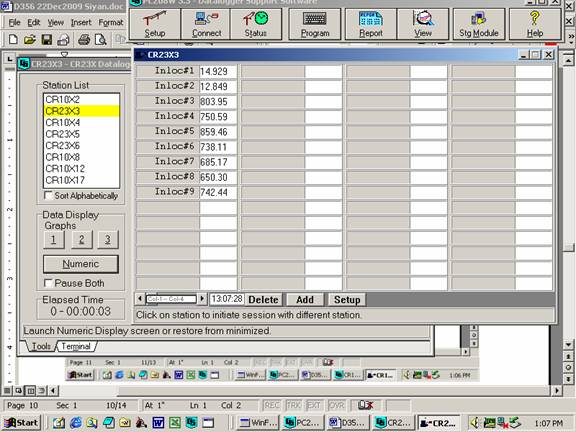Click Word vertical scrollbar down arrow
This screenshot has width=576, height=432.
point(568,345)
